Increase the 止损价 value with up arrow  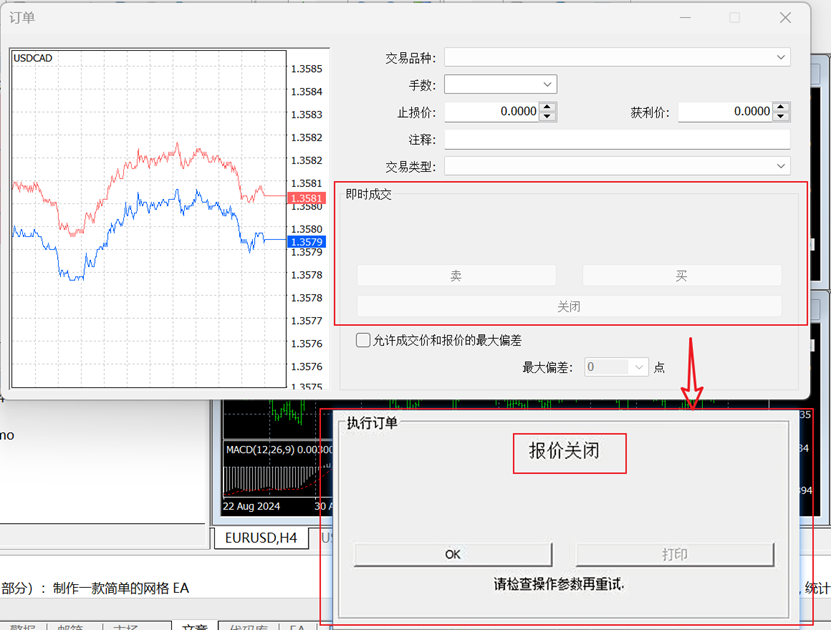point(547,107)
